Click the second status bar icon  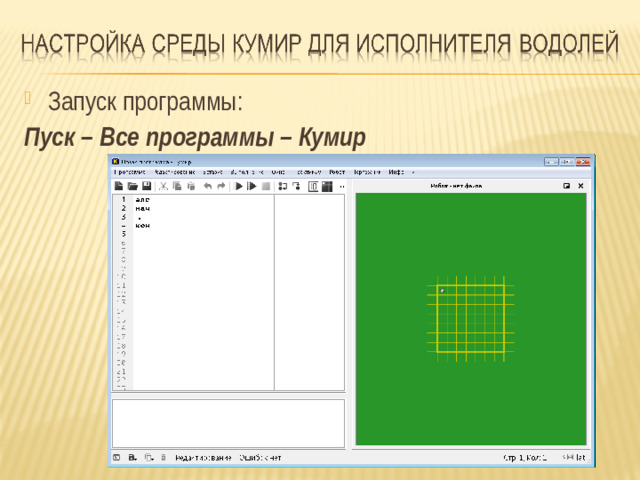pos(132,458)
